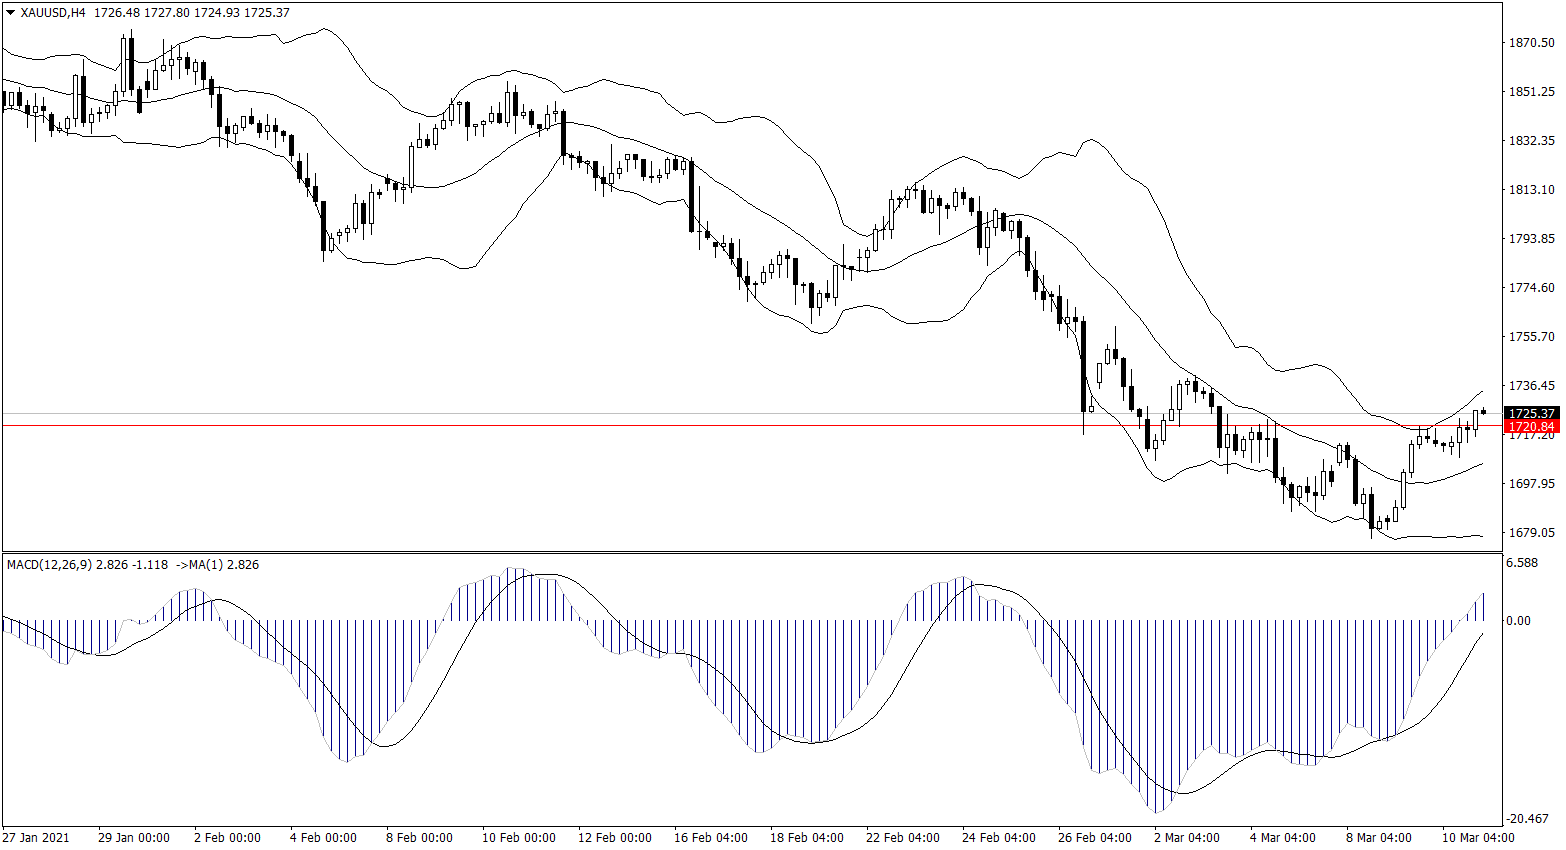Click the dropdown triangle beside XAUUSD,H4

10,13
